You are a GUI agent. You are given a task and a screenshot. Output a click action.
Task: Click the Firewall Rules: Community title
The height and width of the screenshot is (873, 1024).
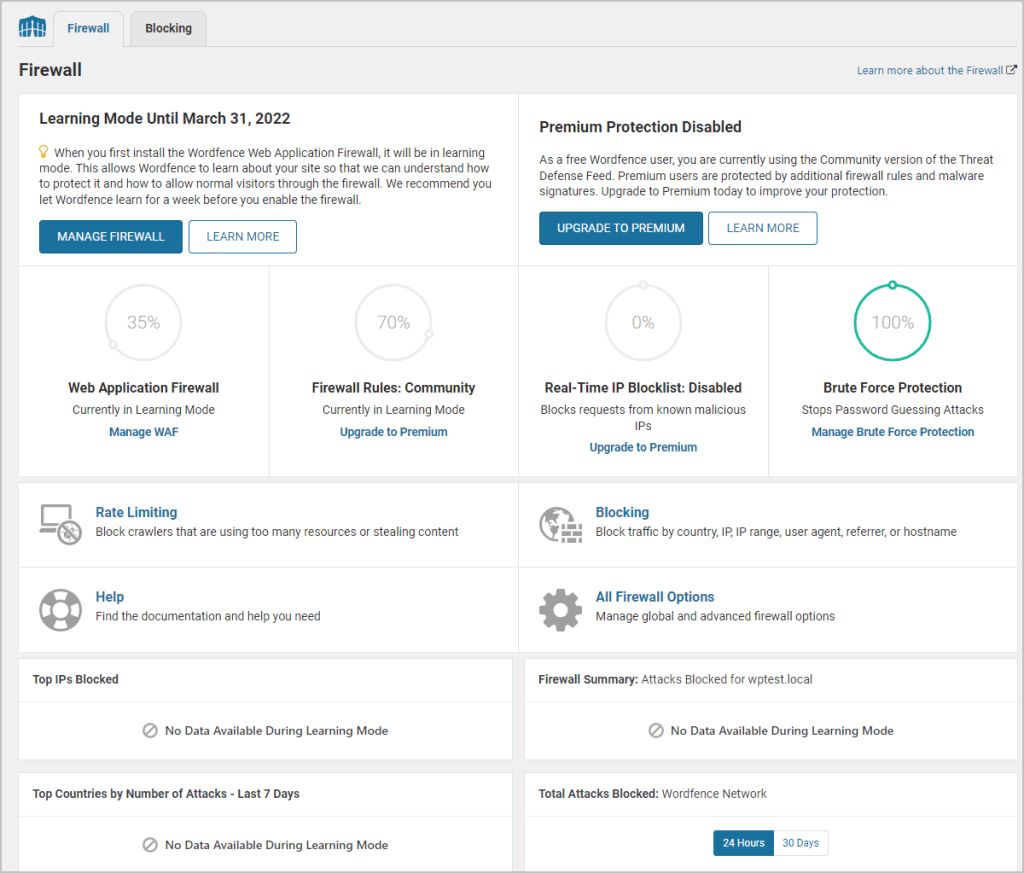point(394,388)
